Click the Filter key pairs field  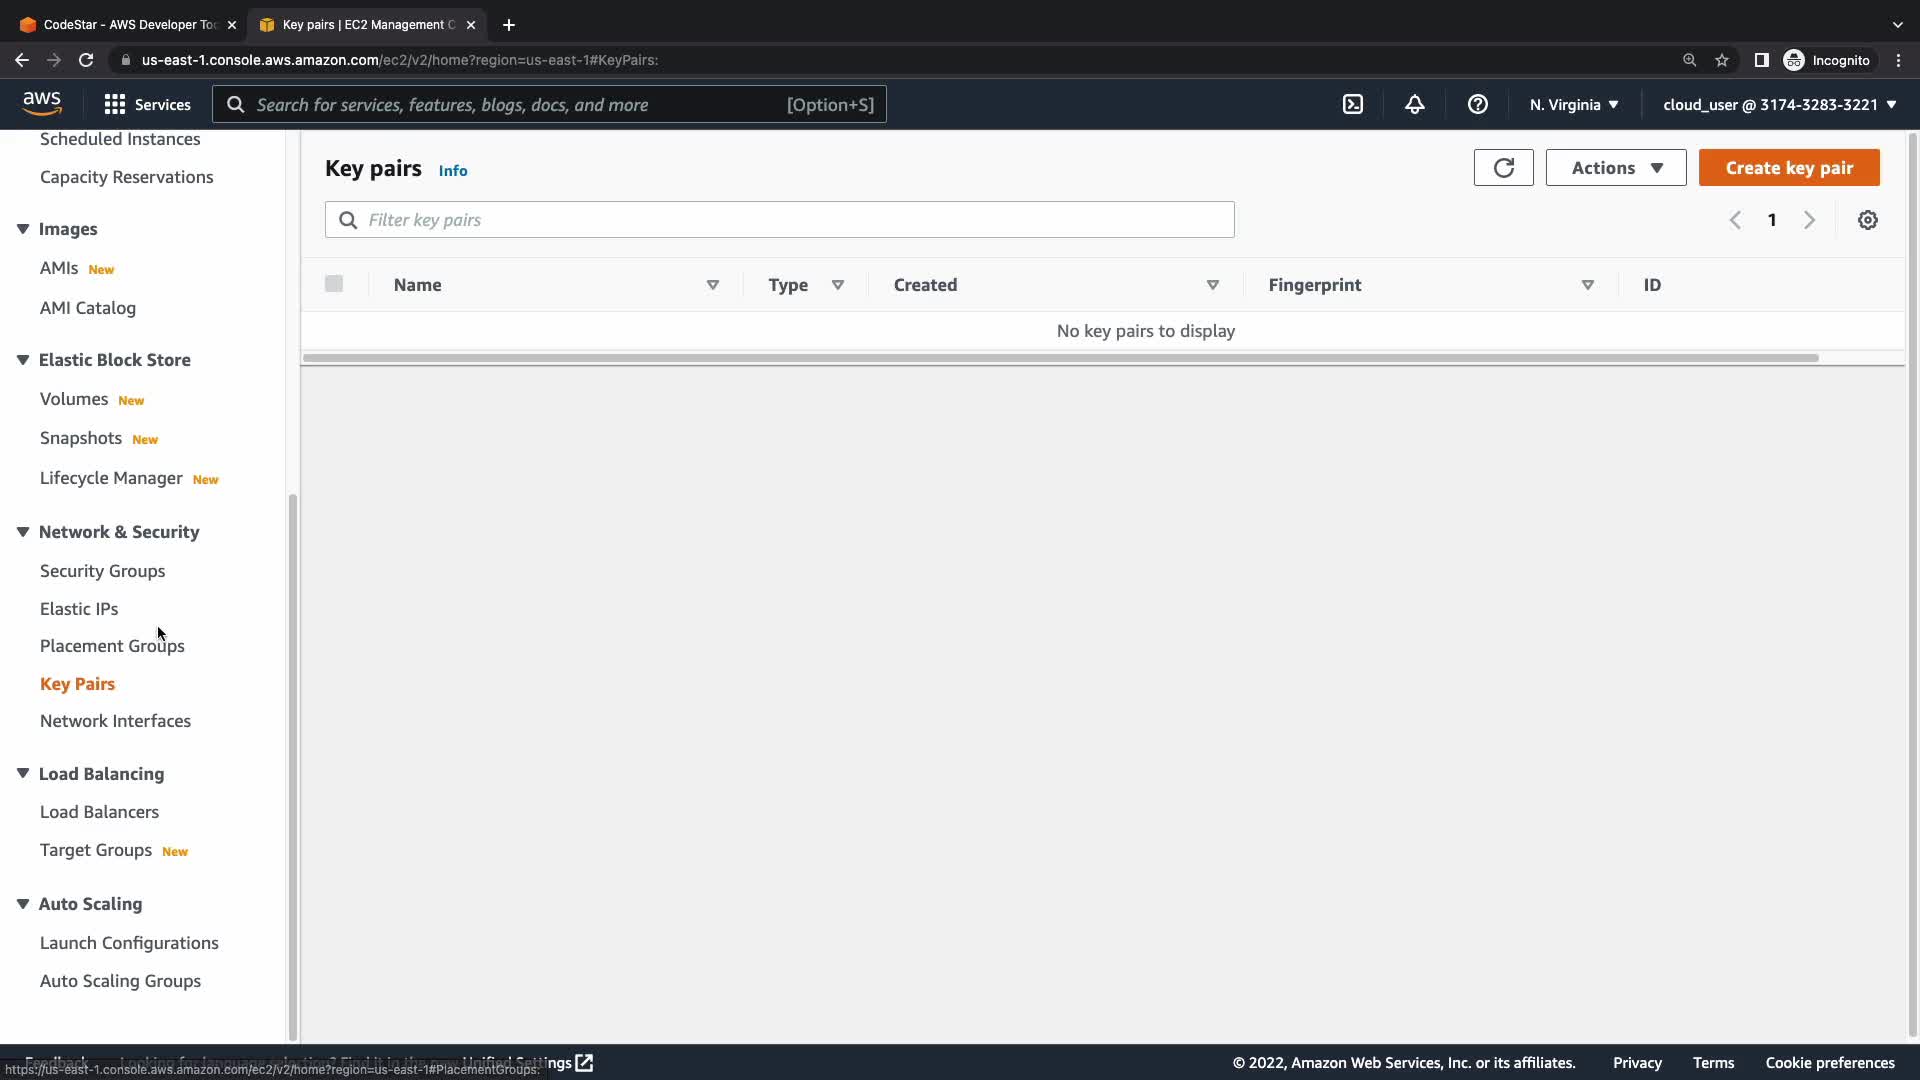pos(780,220)
